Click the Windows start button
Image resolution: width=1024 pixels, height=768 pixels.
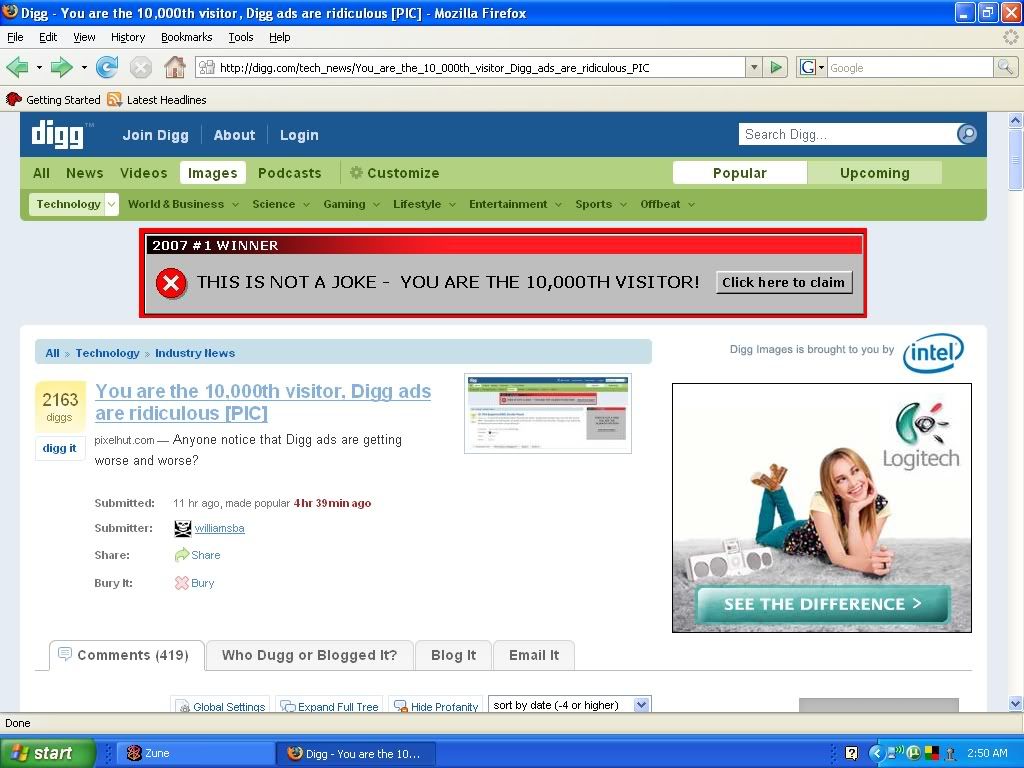point(47,753)
